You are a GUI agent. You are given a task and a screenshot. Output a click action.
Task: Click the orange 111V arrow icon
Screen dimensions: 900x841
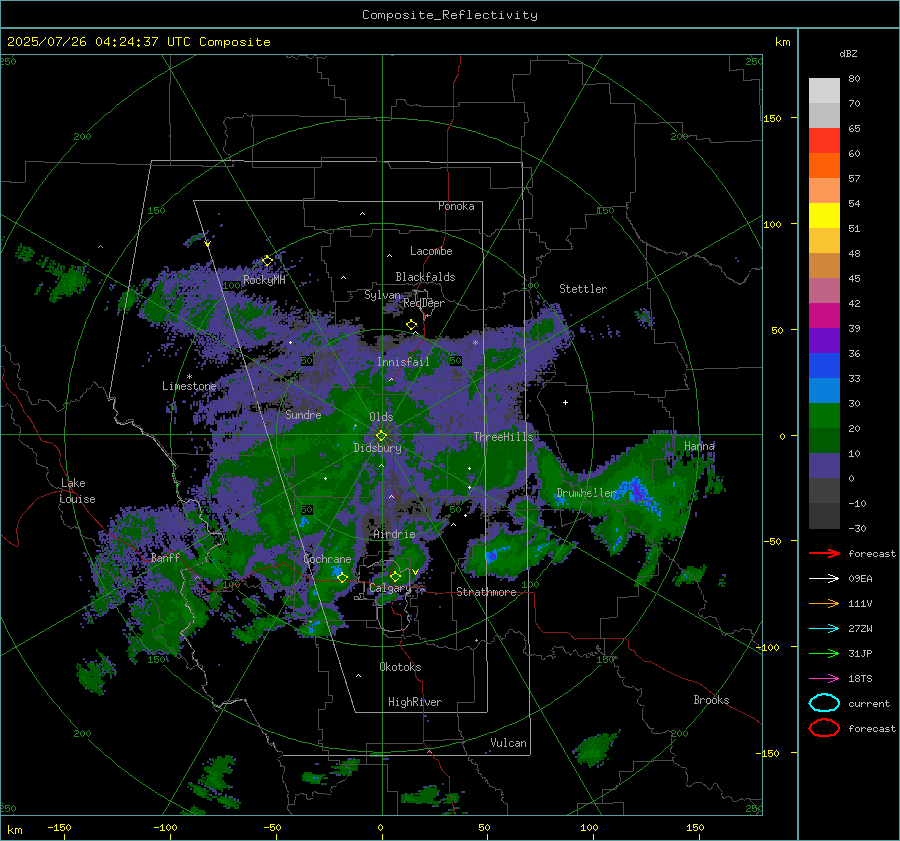click(x=824, y=603)
